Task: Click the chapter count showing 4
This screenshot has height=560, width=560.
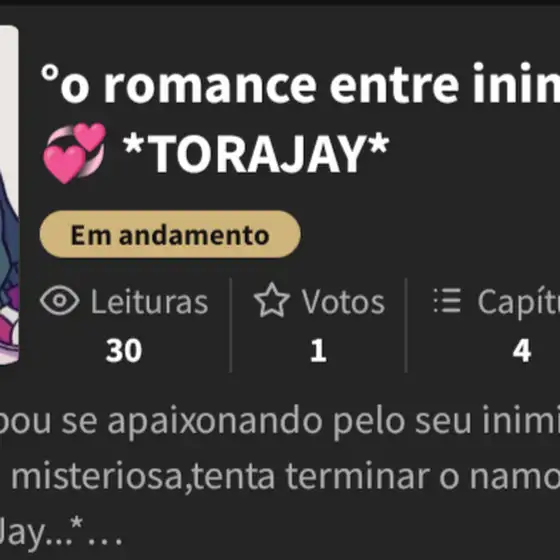Action: 522,351
